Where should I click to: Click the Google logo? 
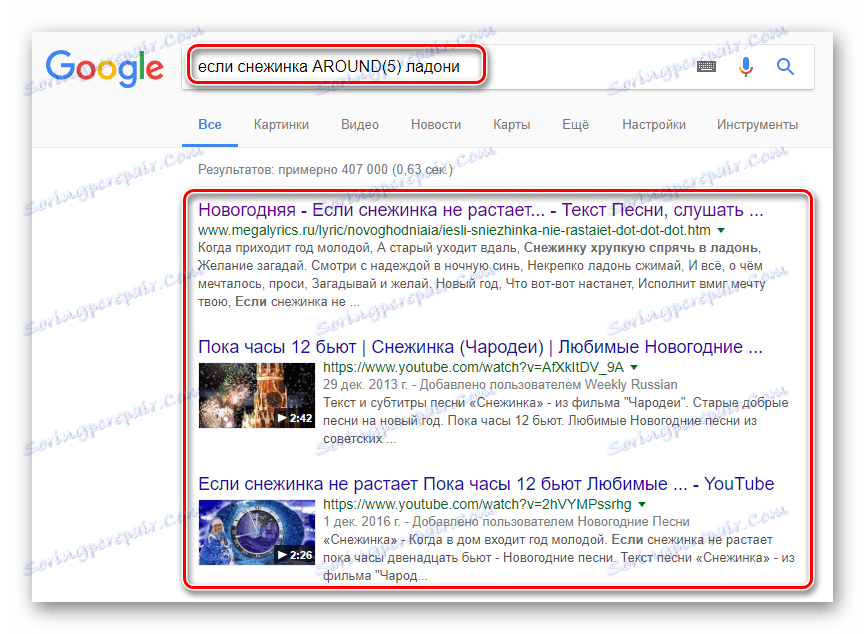point(105,68)
